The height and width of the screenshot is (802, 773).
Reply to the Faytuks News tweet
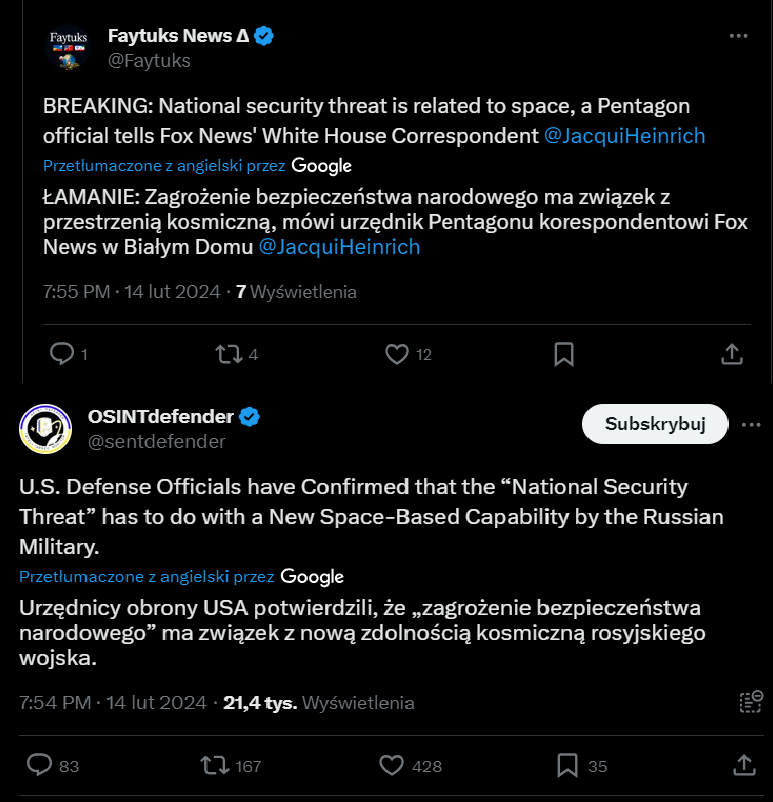[62, 353]
